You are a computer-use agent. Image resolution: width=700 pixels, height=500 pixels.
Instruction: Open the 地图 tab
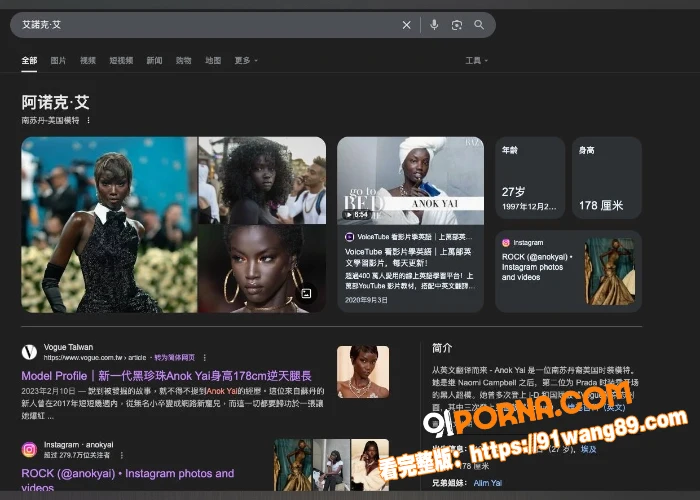tap(213, 60)
